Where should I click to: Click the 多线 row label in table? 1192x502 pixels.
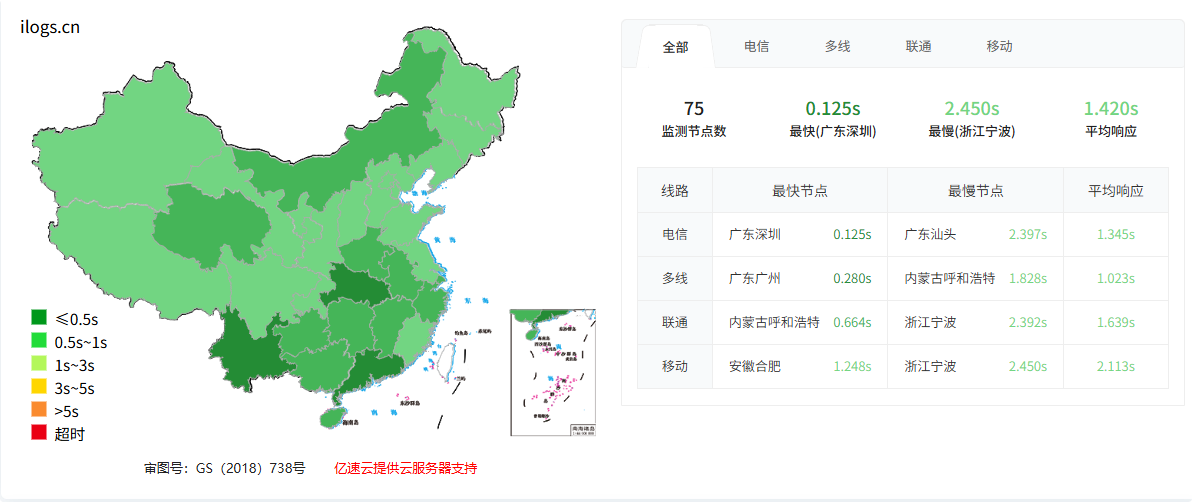tap(675, 278)
